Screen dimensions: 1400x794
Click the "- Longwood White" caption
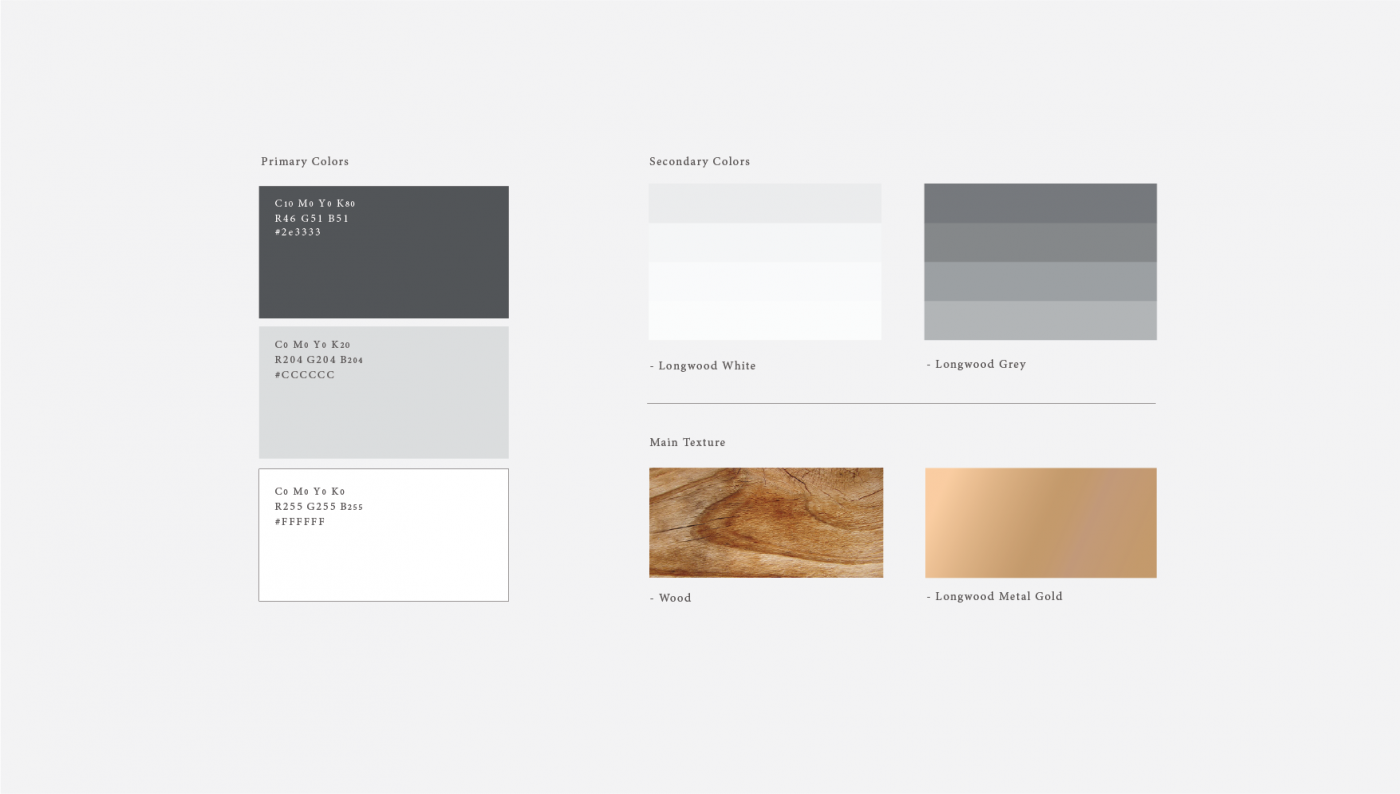(x=702, y=366)
